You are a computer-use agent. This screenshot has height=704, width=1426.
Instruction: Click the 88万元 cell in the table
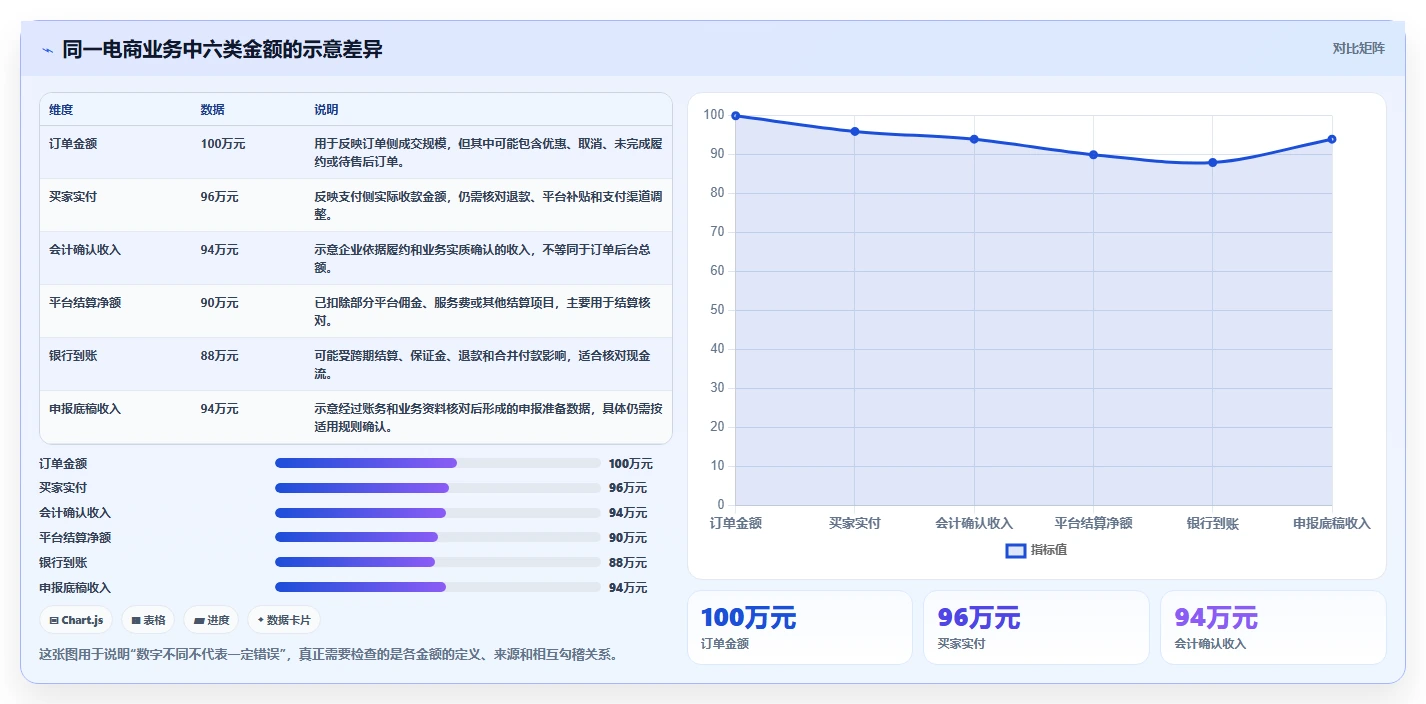[219, 356]
